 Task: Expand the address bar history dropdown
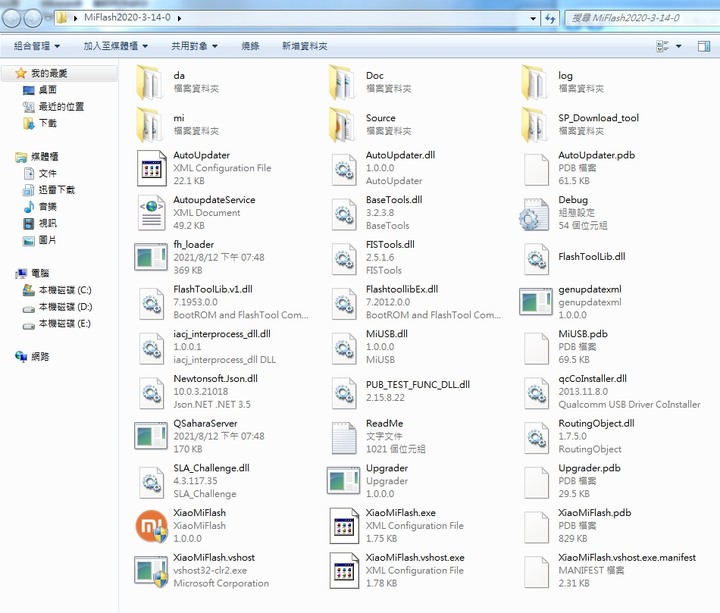[x=533, y=18]
